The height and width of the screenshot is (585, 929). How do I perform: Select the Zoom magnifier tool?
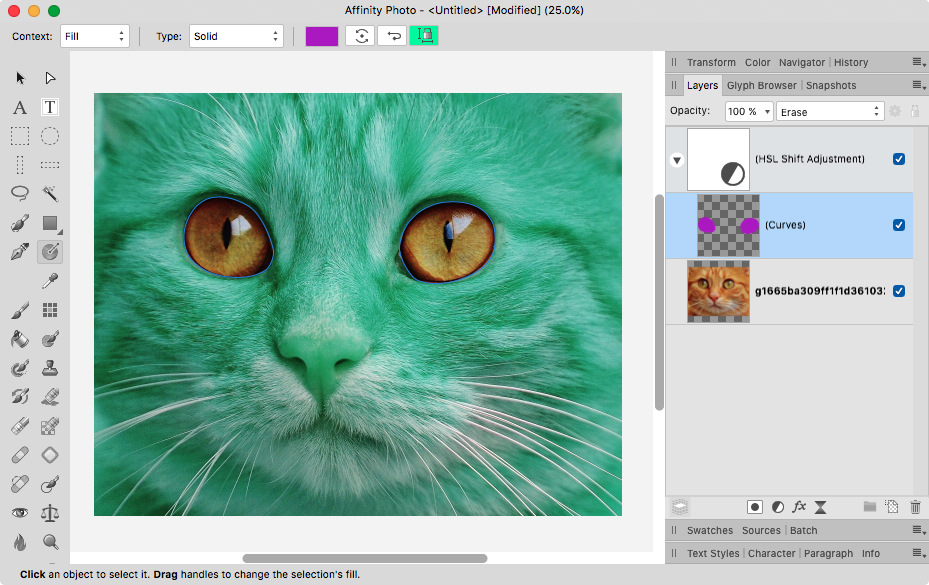50,542
